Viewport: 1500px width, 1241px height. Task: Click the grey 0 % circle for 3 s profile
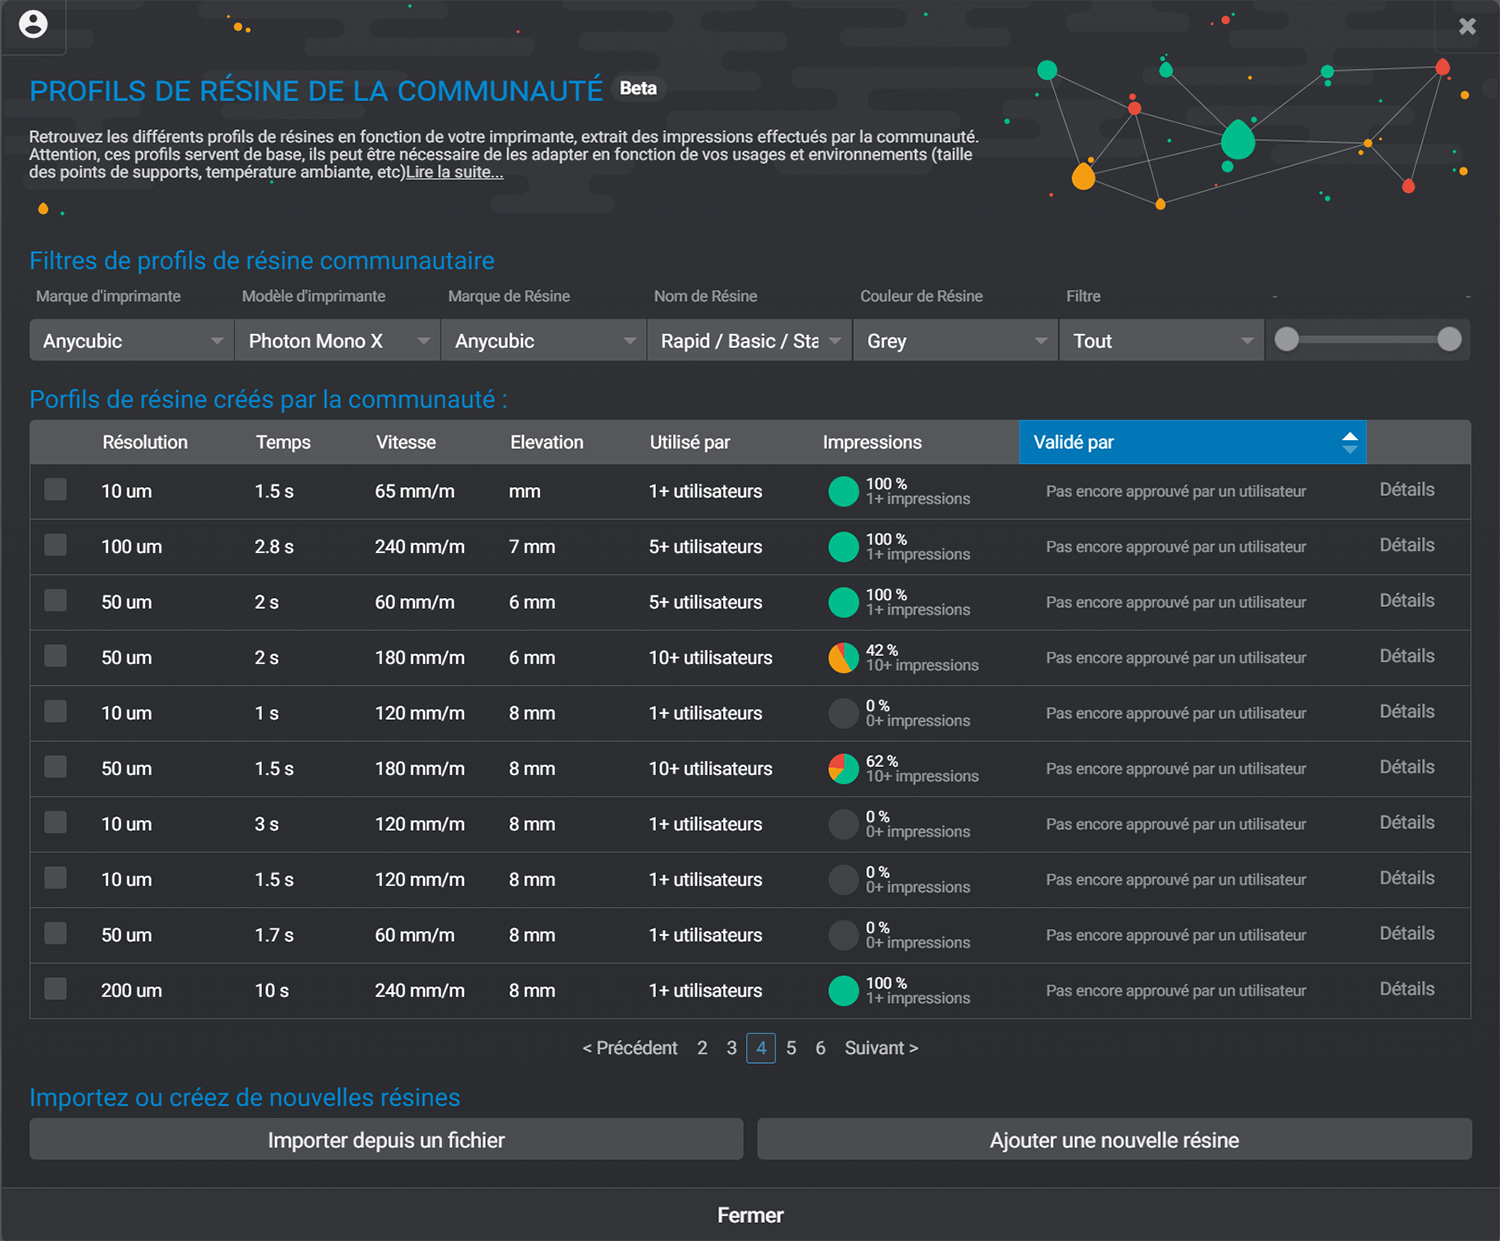tap(844, 824)
